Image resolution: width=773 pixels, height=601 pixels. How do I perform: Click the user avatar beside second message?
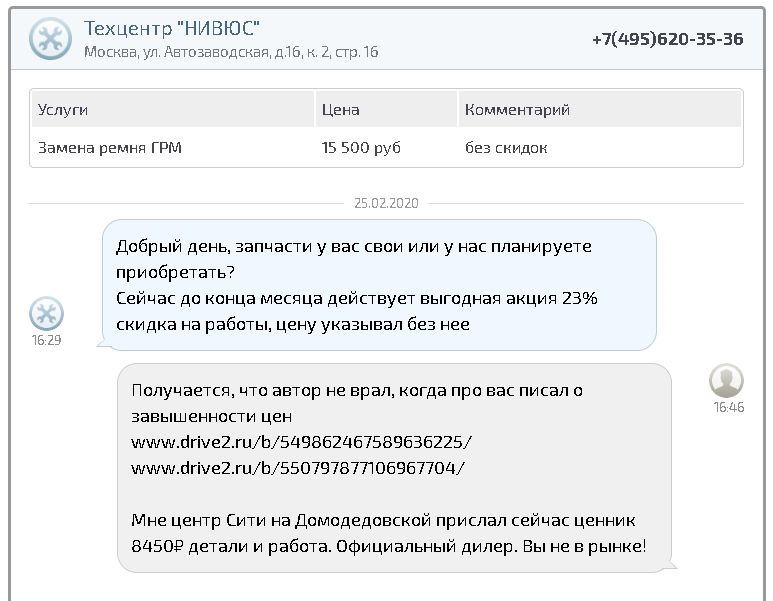pos(726,381)
